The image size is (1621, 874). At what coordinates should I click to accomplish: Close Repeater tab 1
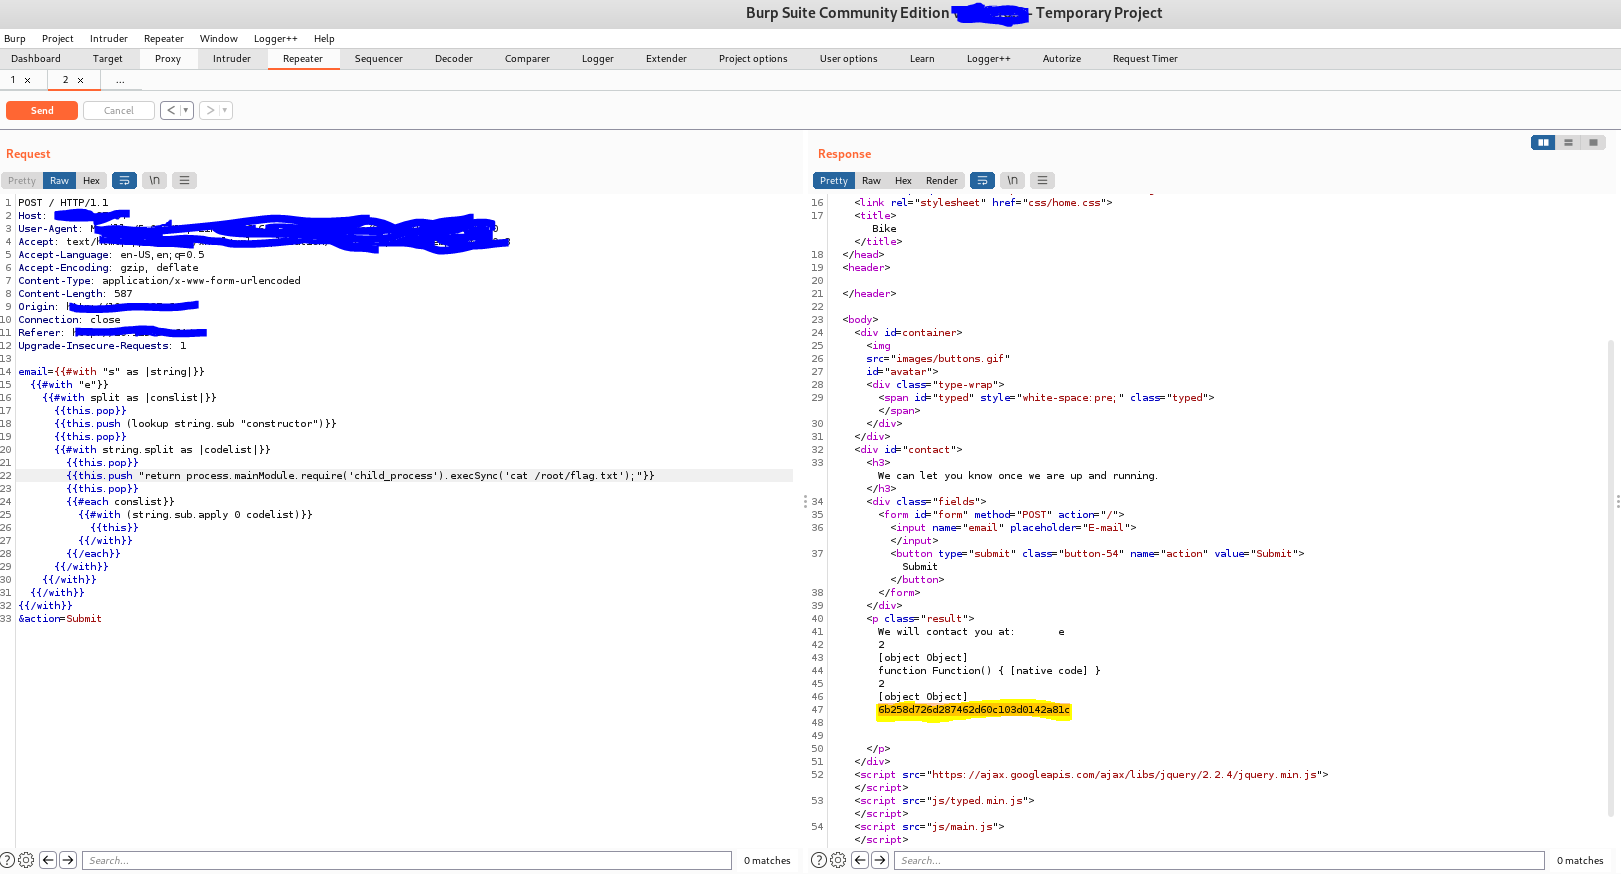27,80
